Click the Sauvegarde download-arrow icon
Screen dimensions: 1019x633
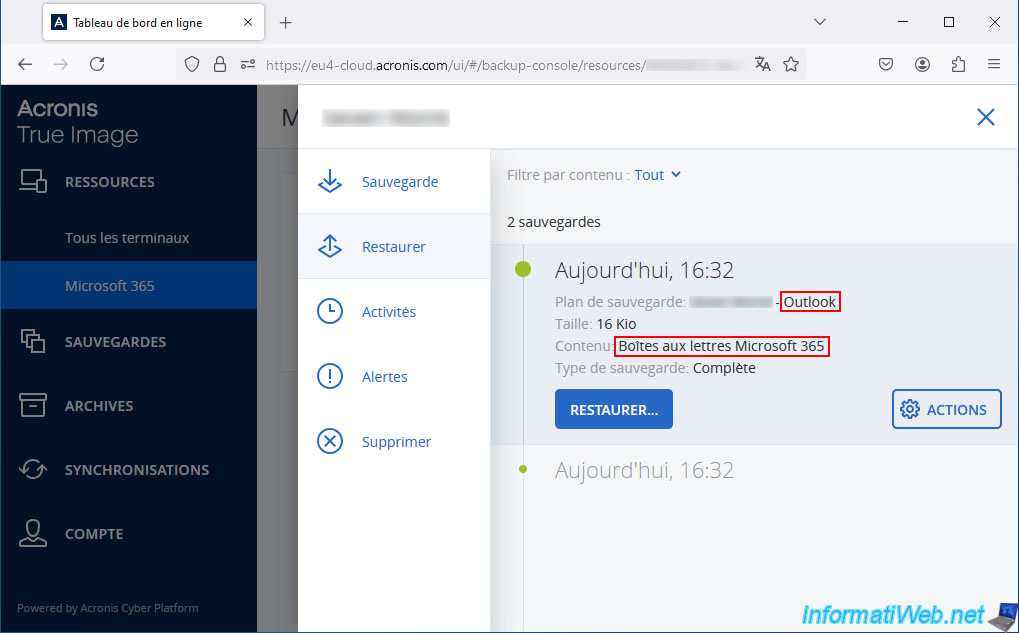(329, 182)
